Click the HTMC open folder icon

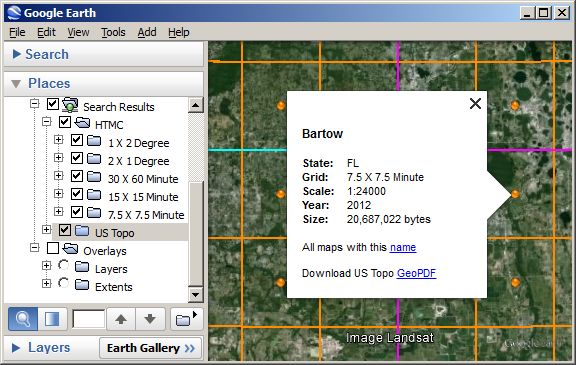point(82,123)
